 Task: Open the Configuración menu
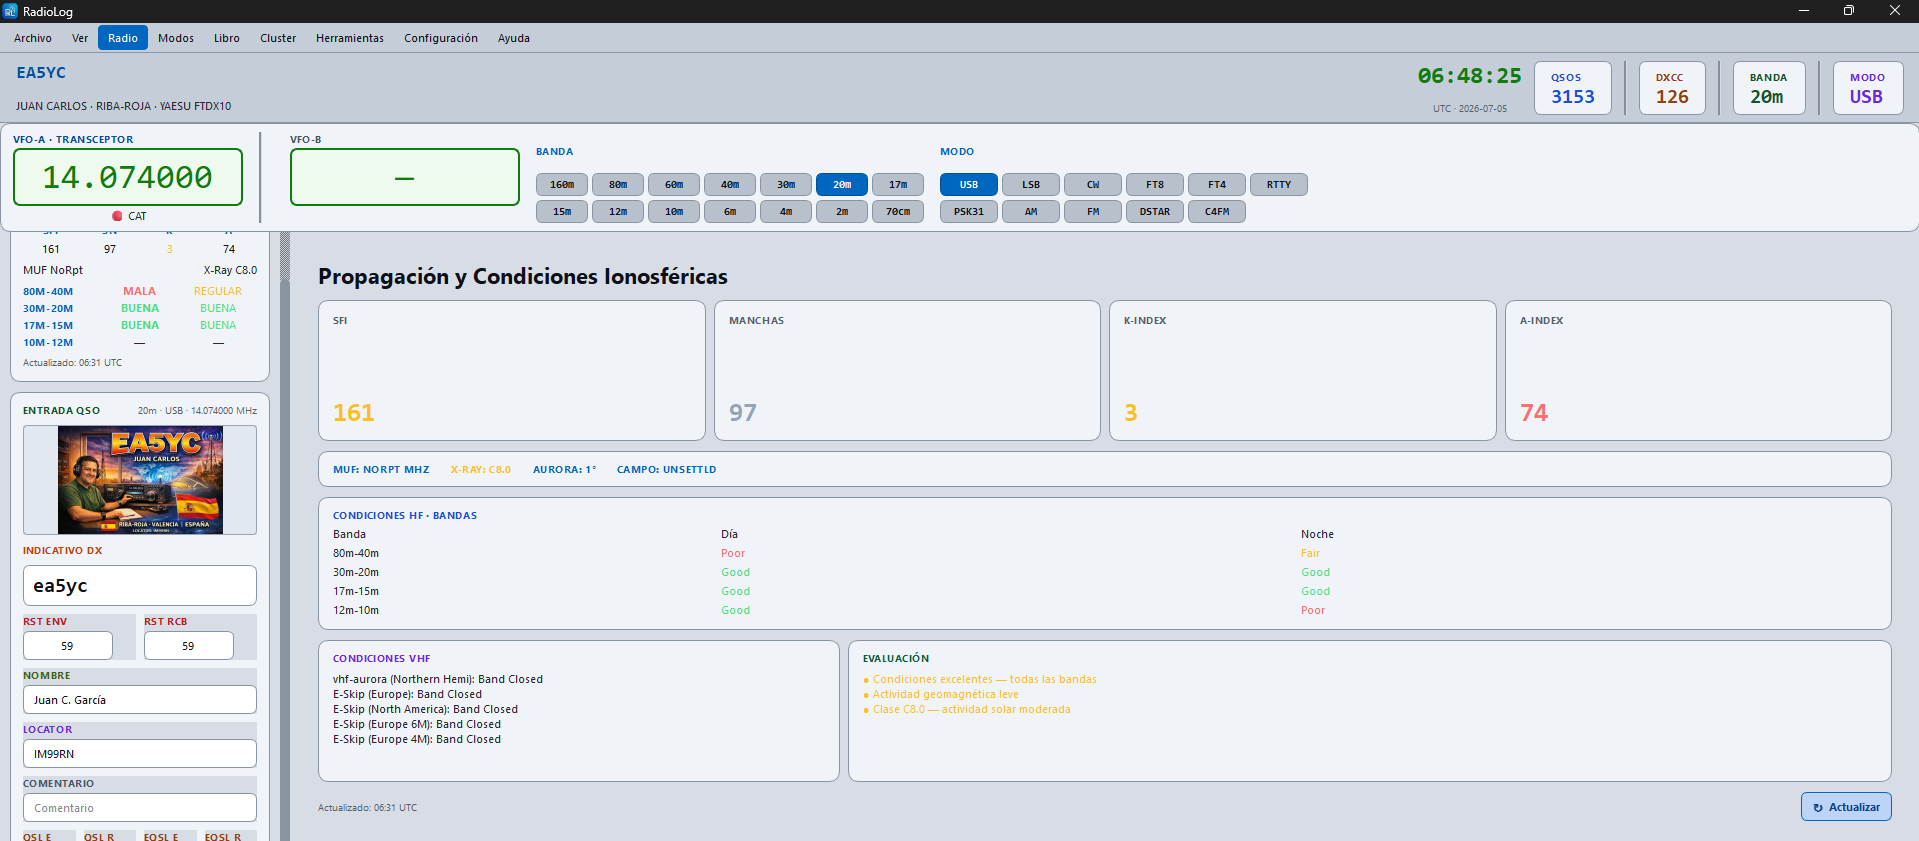pos(441,38)
